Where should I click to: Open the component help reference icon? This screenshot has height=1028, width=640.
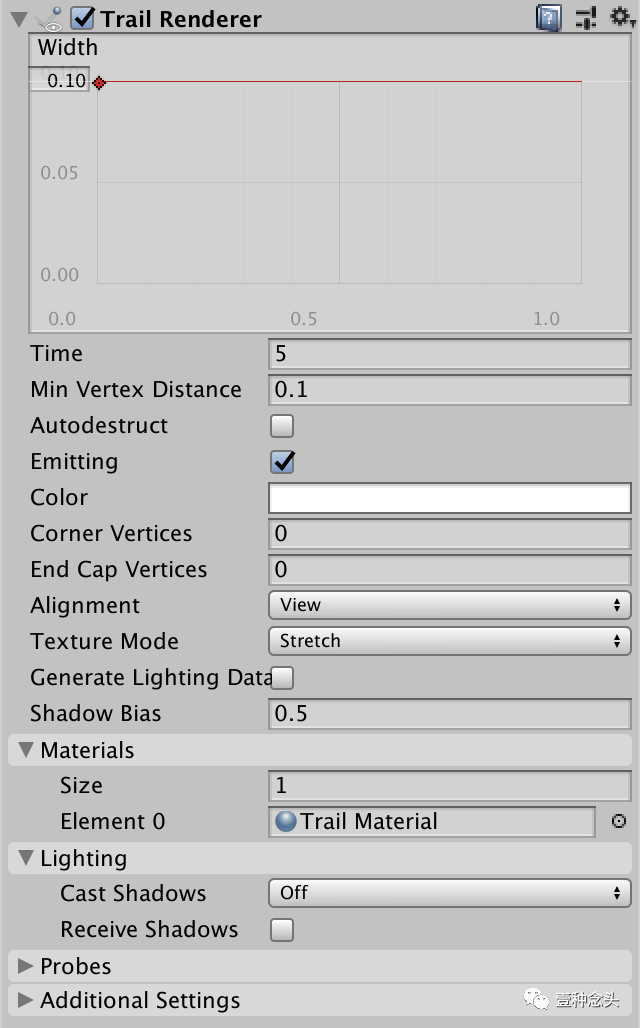549,18
